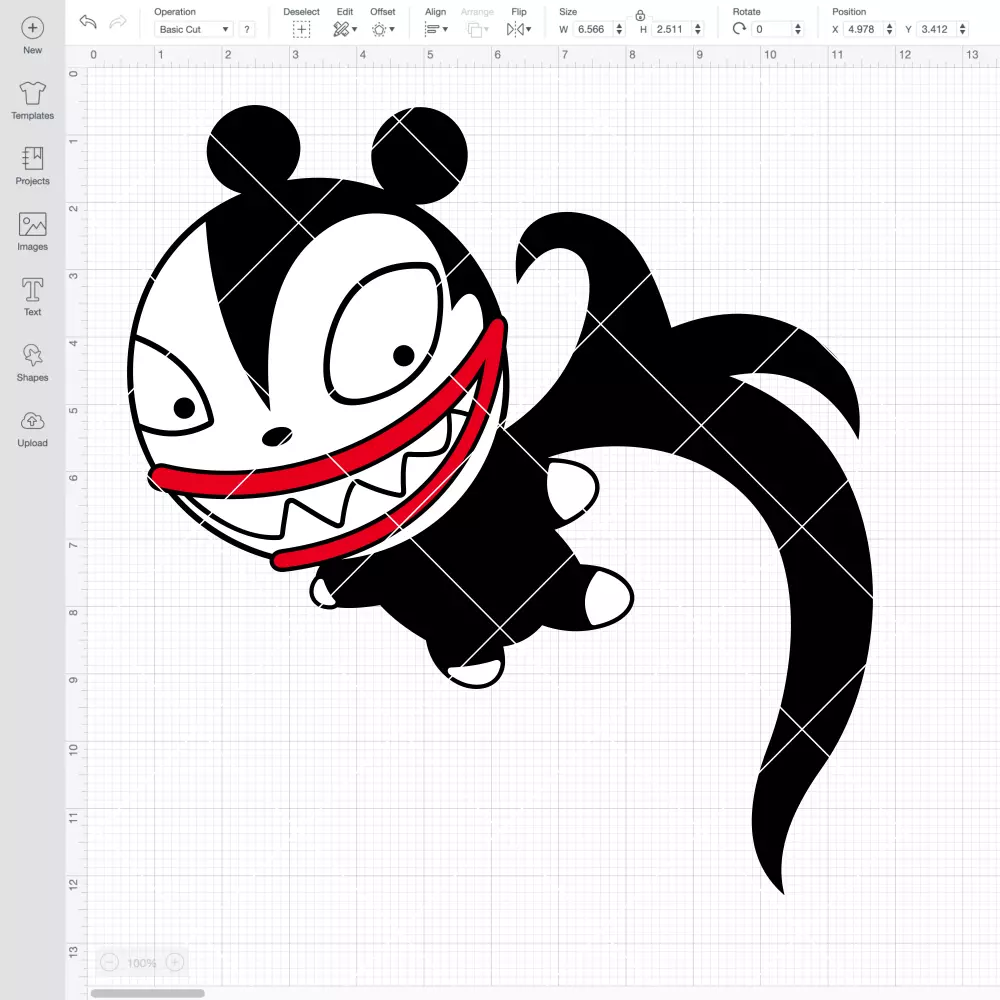Open the Operation help question mark
Image resolution: width=1000 pixels, height=1000 pixels.
(x=247, y=29)
